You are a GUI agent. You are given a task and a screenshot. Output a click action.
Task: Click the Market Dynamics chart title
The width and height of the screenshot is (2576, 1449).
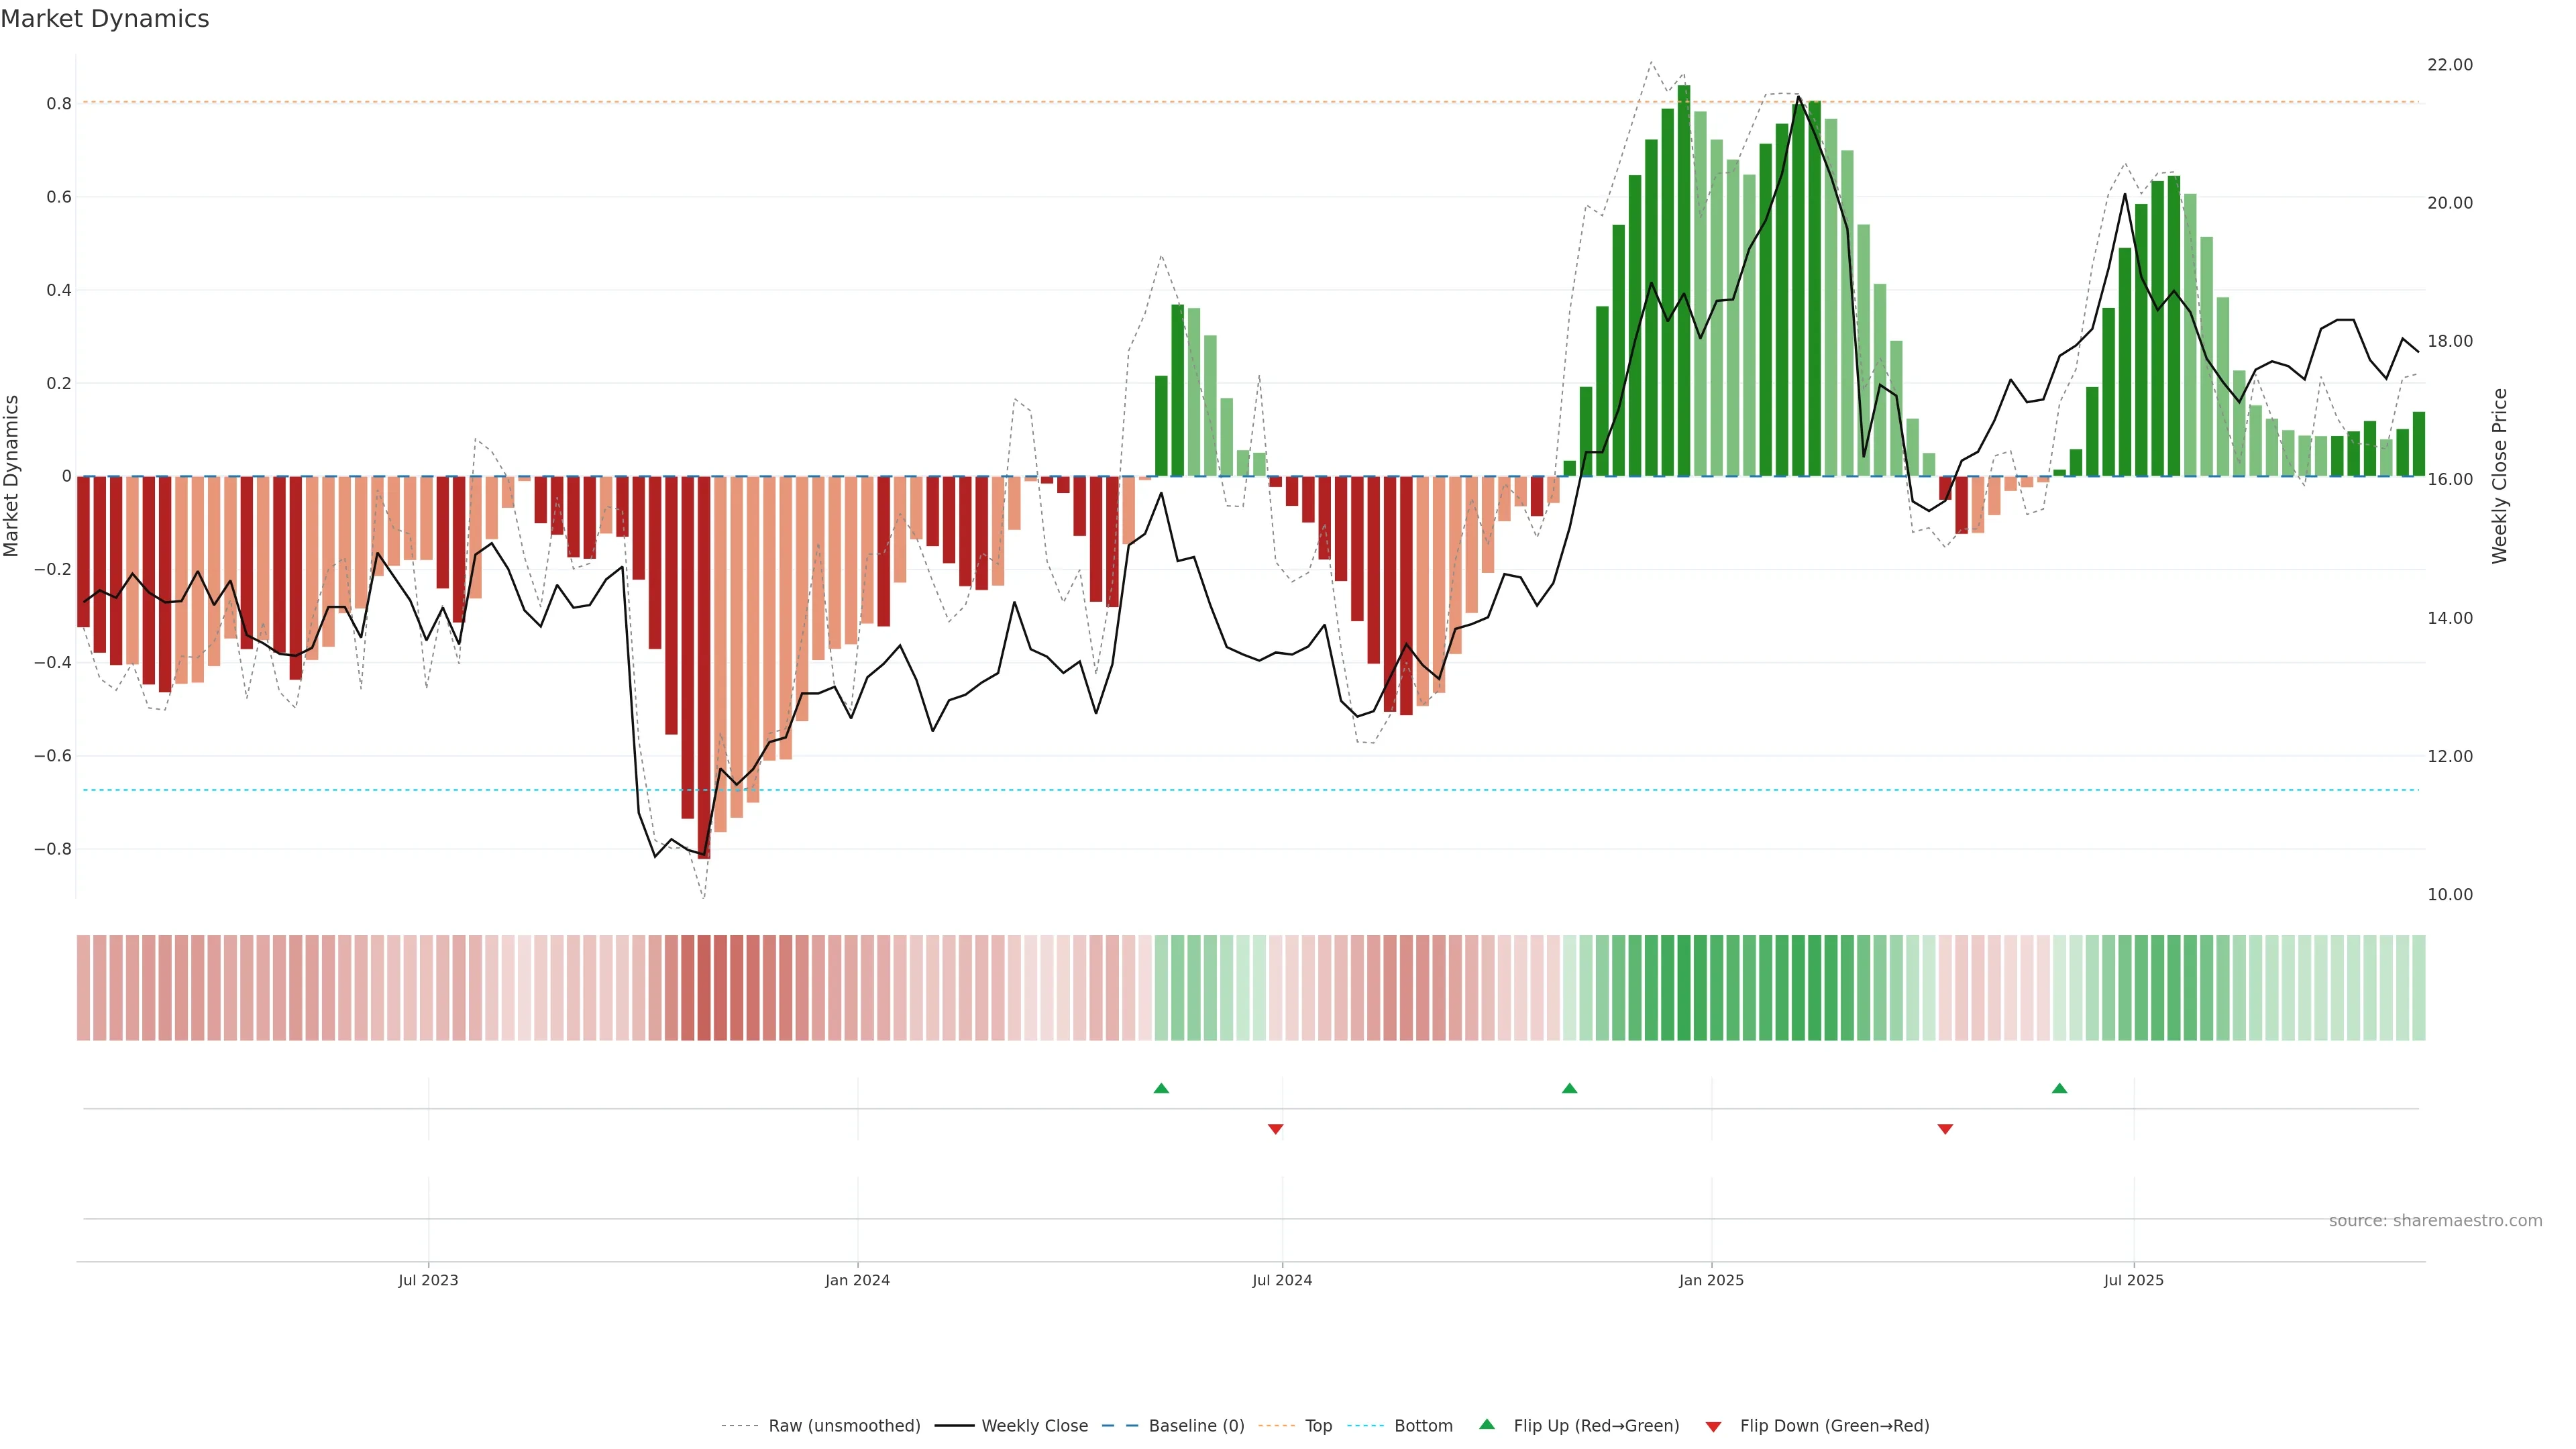coord(105,19)
